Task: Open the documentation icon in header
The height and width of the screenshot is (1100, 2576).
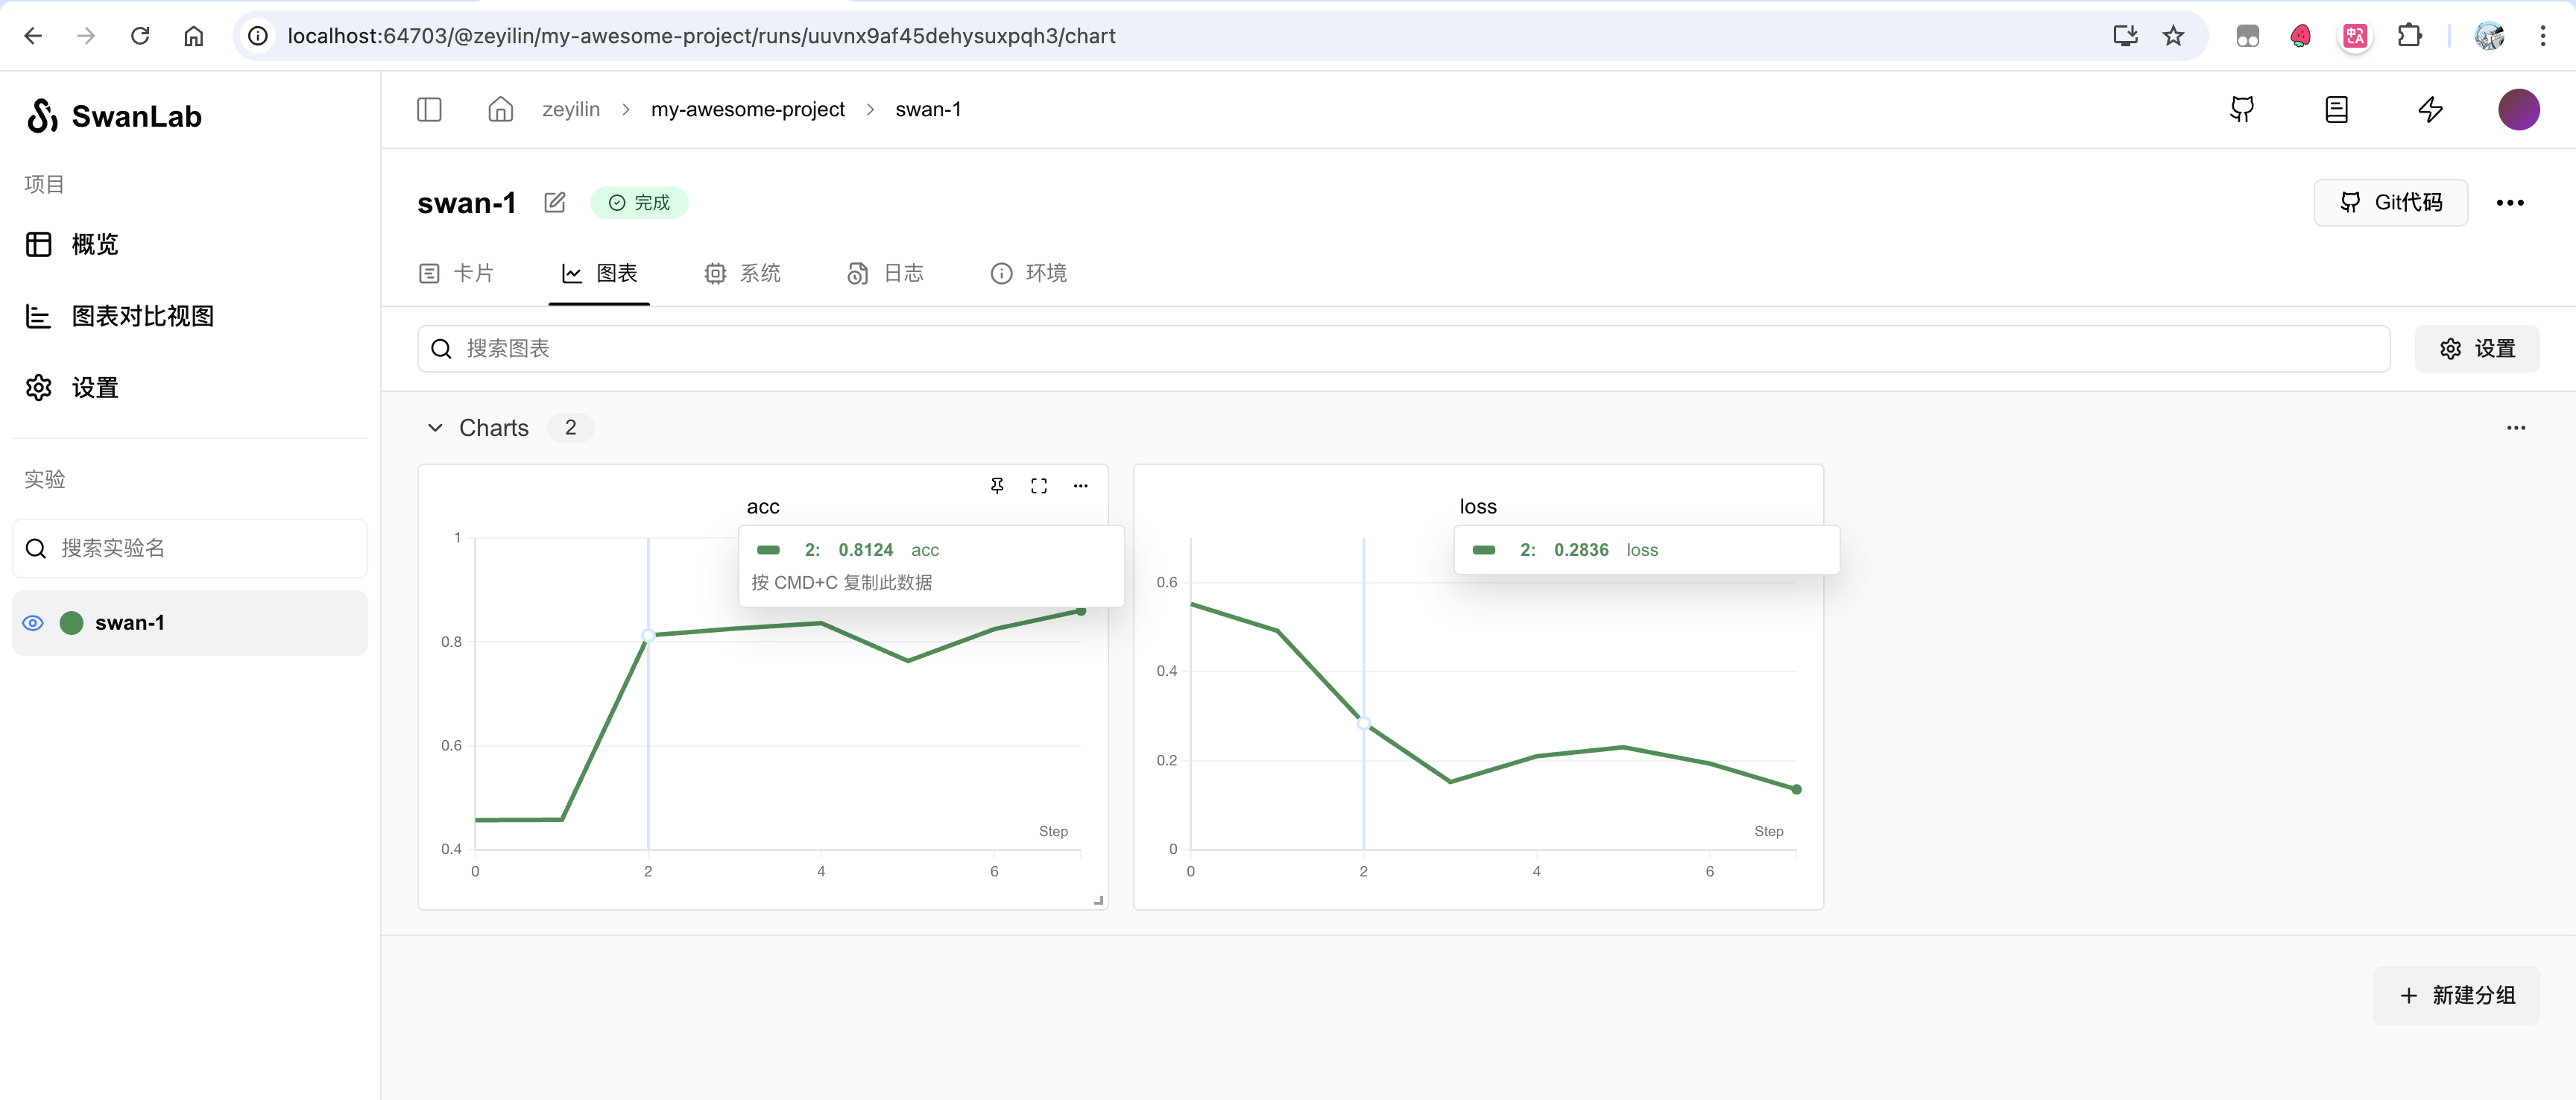Action: point(2336,109)
